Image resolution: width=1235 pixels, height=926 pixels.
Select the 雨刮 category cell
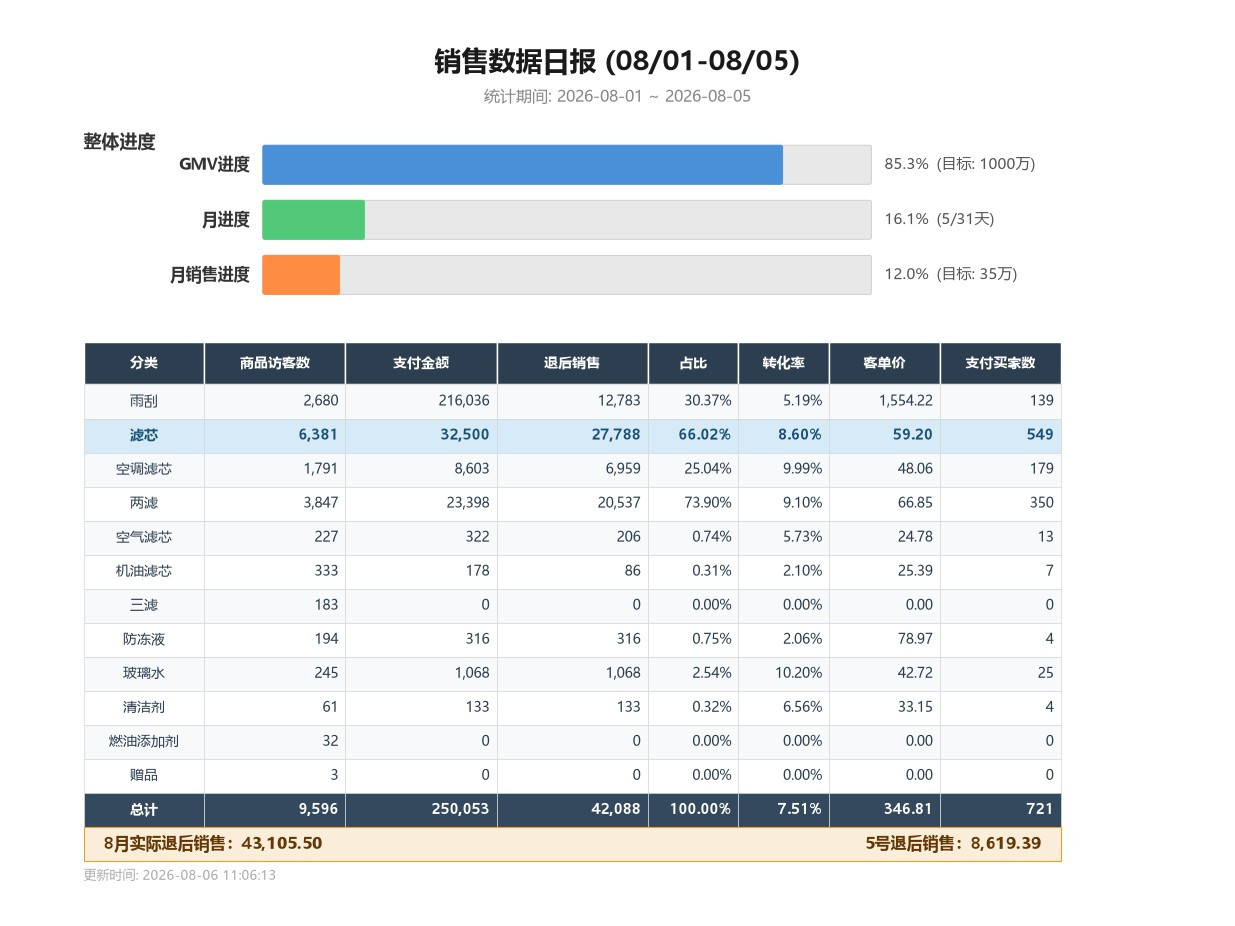(144, 401)
